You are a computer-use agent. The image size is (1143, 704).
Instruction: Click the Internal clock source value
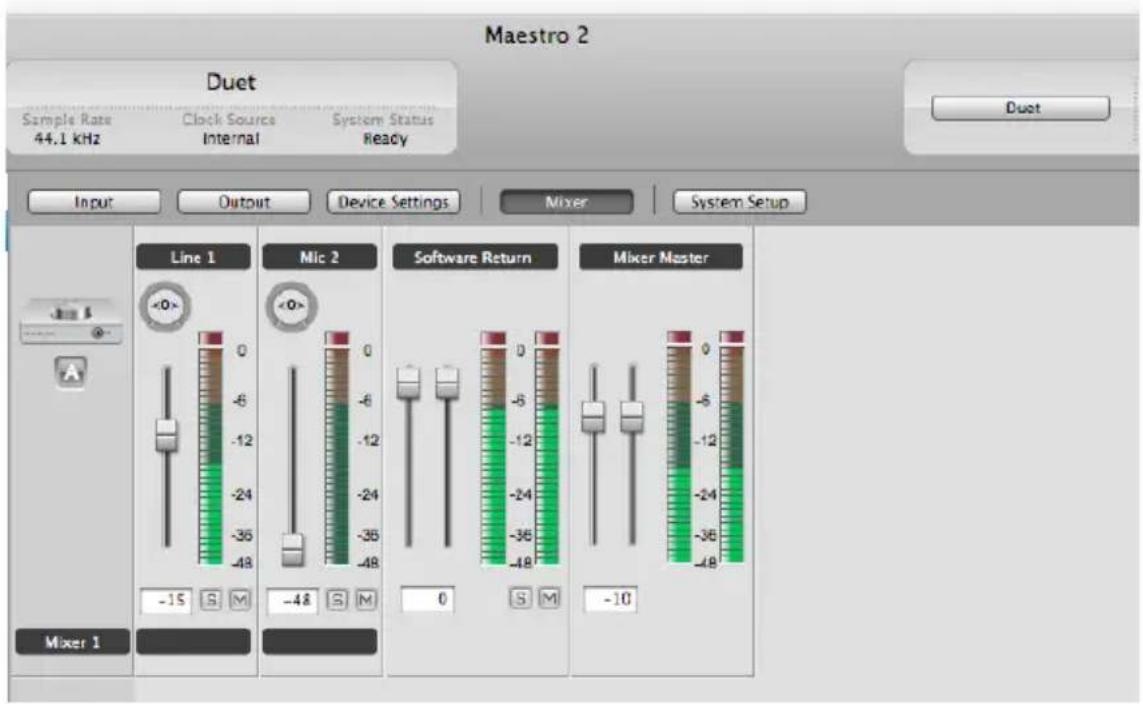(230, 138)
